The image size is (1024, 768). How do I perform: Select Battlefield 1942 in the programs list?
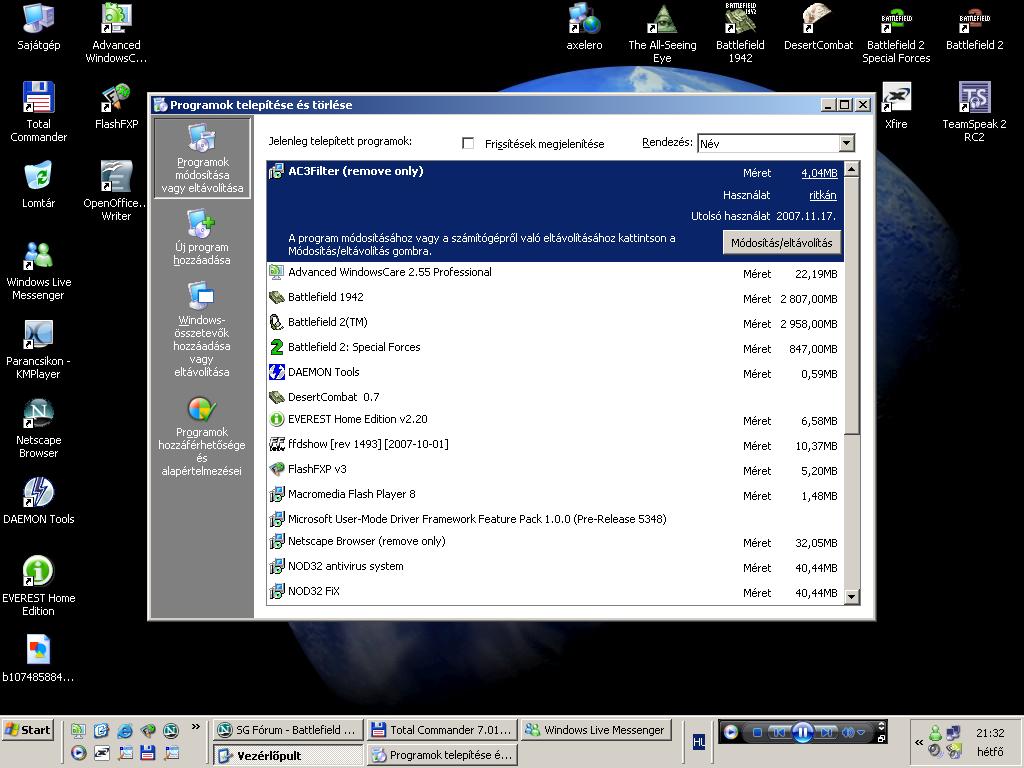click(x=325, y=297)
